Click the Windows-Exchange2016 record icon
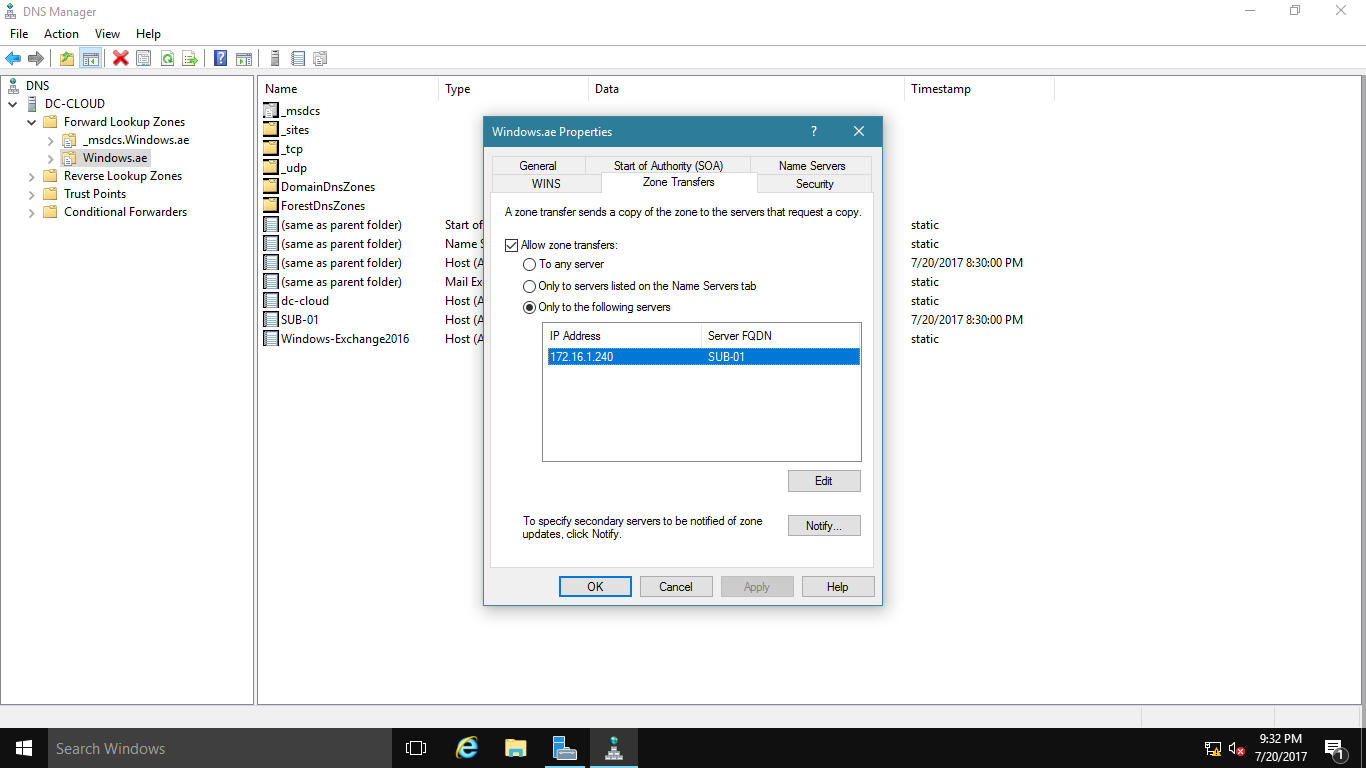The image size is (1366, 768). tap(271, 339)
